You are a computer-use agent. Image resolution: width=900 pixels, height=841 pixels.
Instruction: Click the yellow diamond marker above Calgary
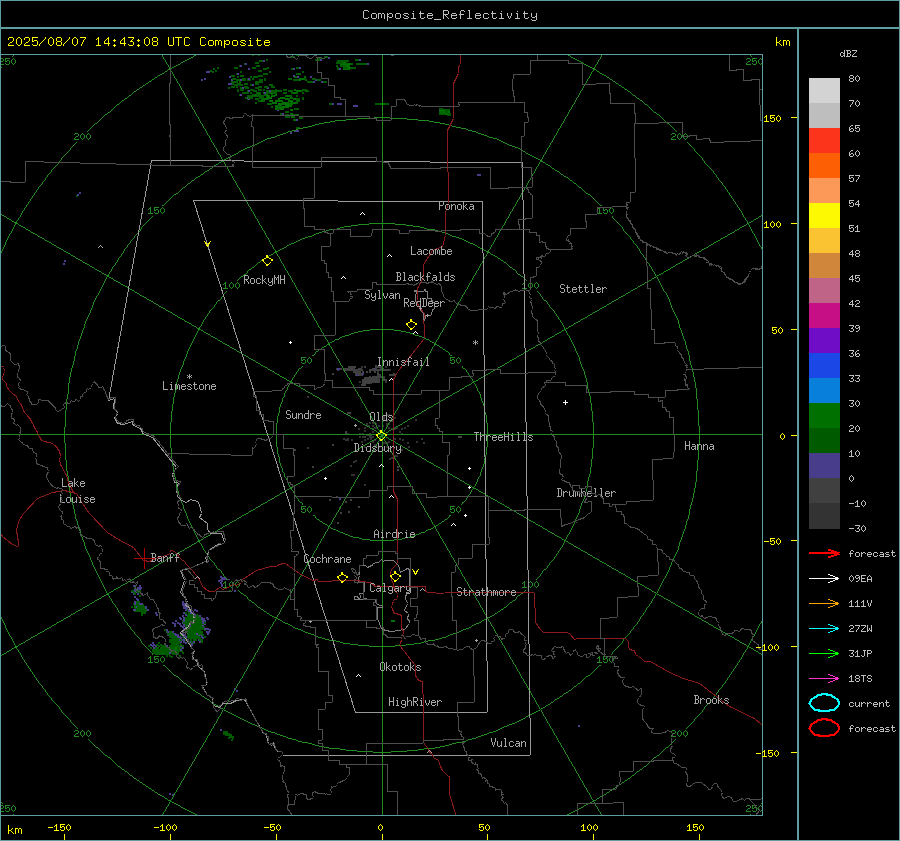click(x=395, y=576)
